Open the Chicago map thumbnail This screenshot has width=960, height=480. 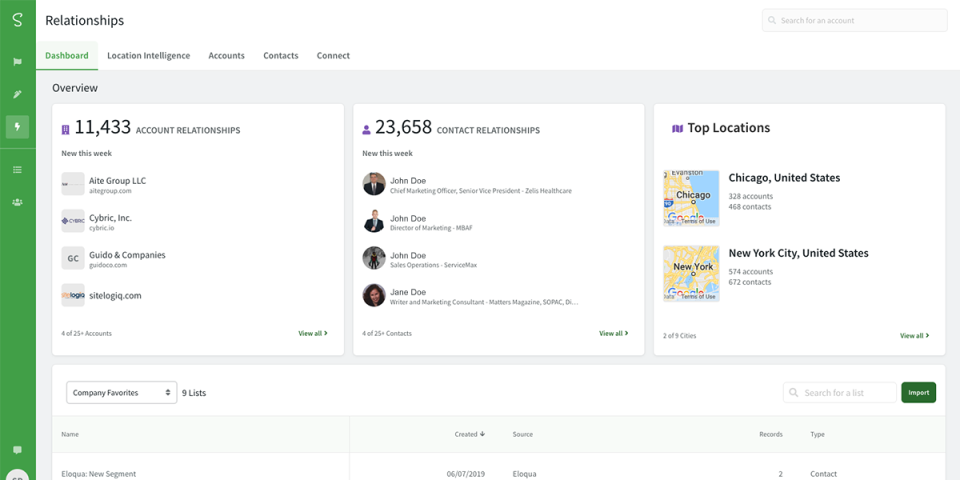pyautogui.click(x=691, y=198)
